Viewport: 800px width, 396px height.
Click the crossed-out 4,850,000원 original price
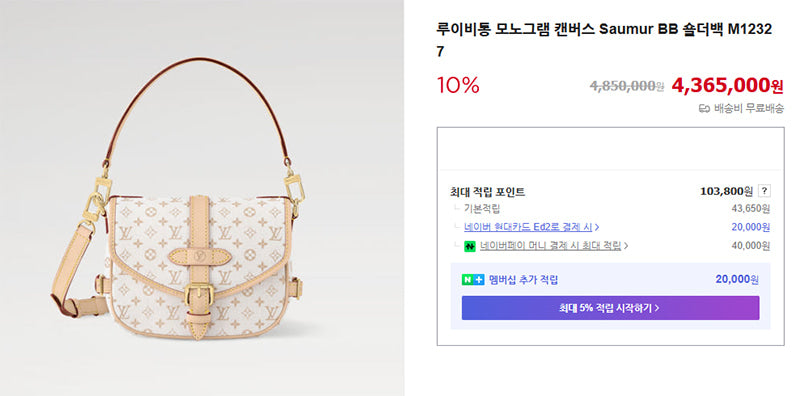coord(627,86)
